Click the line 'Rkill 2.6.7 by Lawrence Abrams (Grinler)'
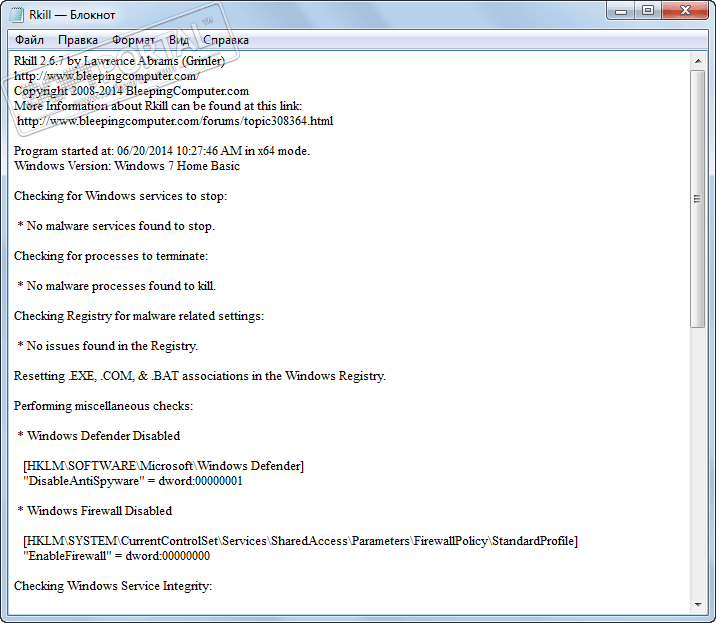This screenshot has height=623, width=716. pos(119,61)
